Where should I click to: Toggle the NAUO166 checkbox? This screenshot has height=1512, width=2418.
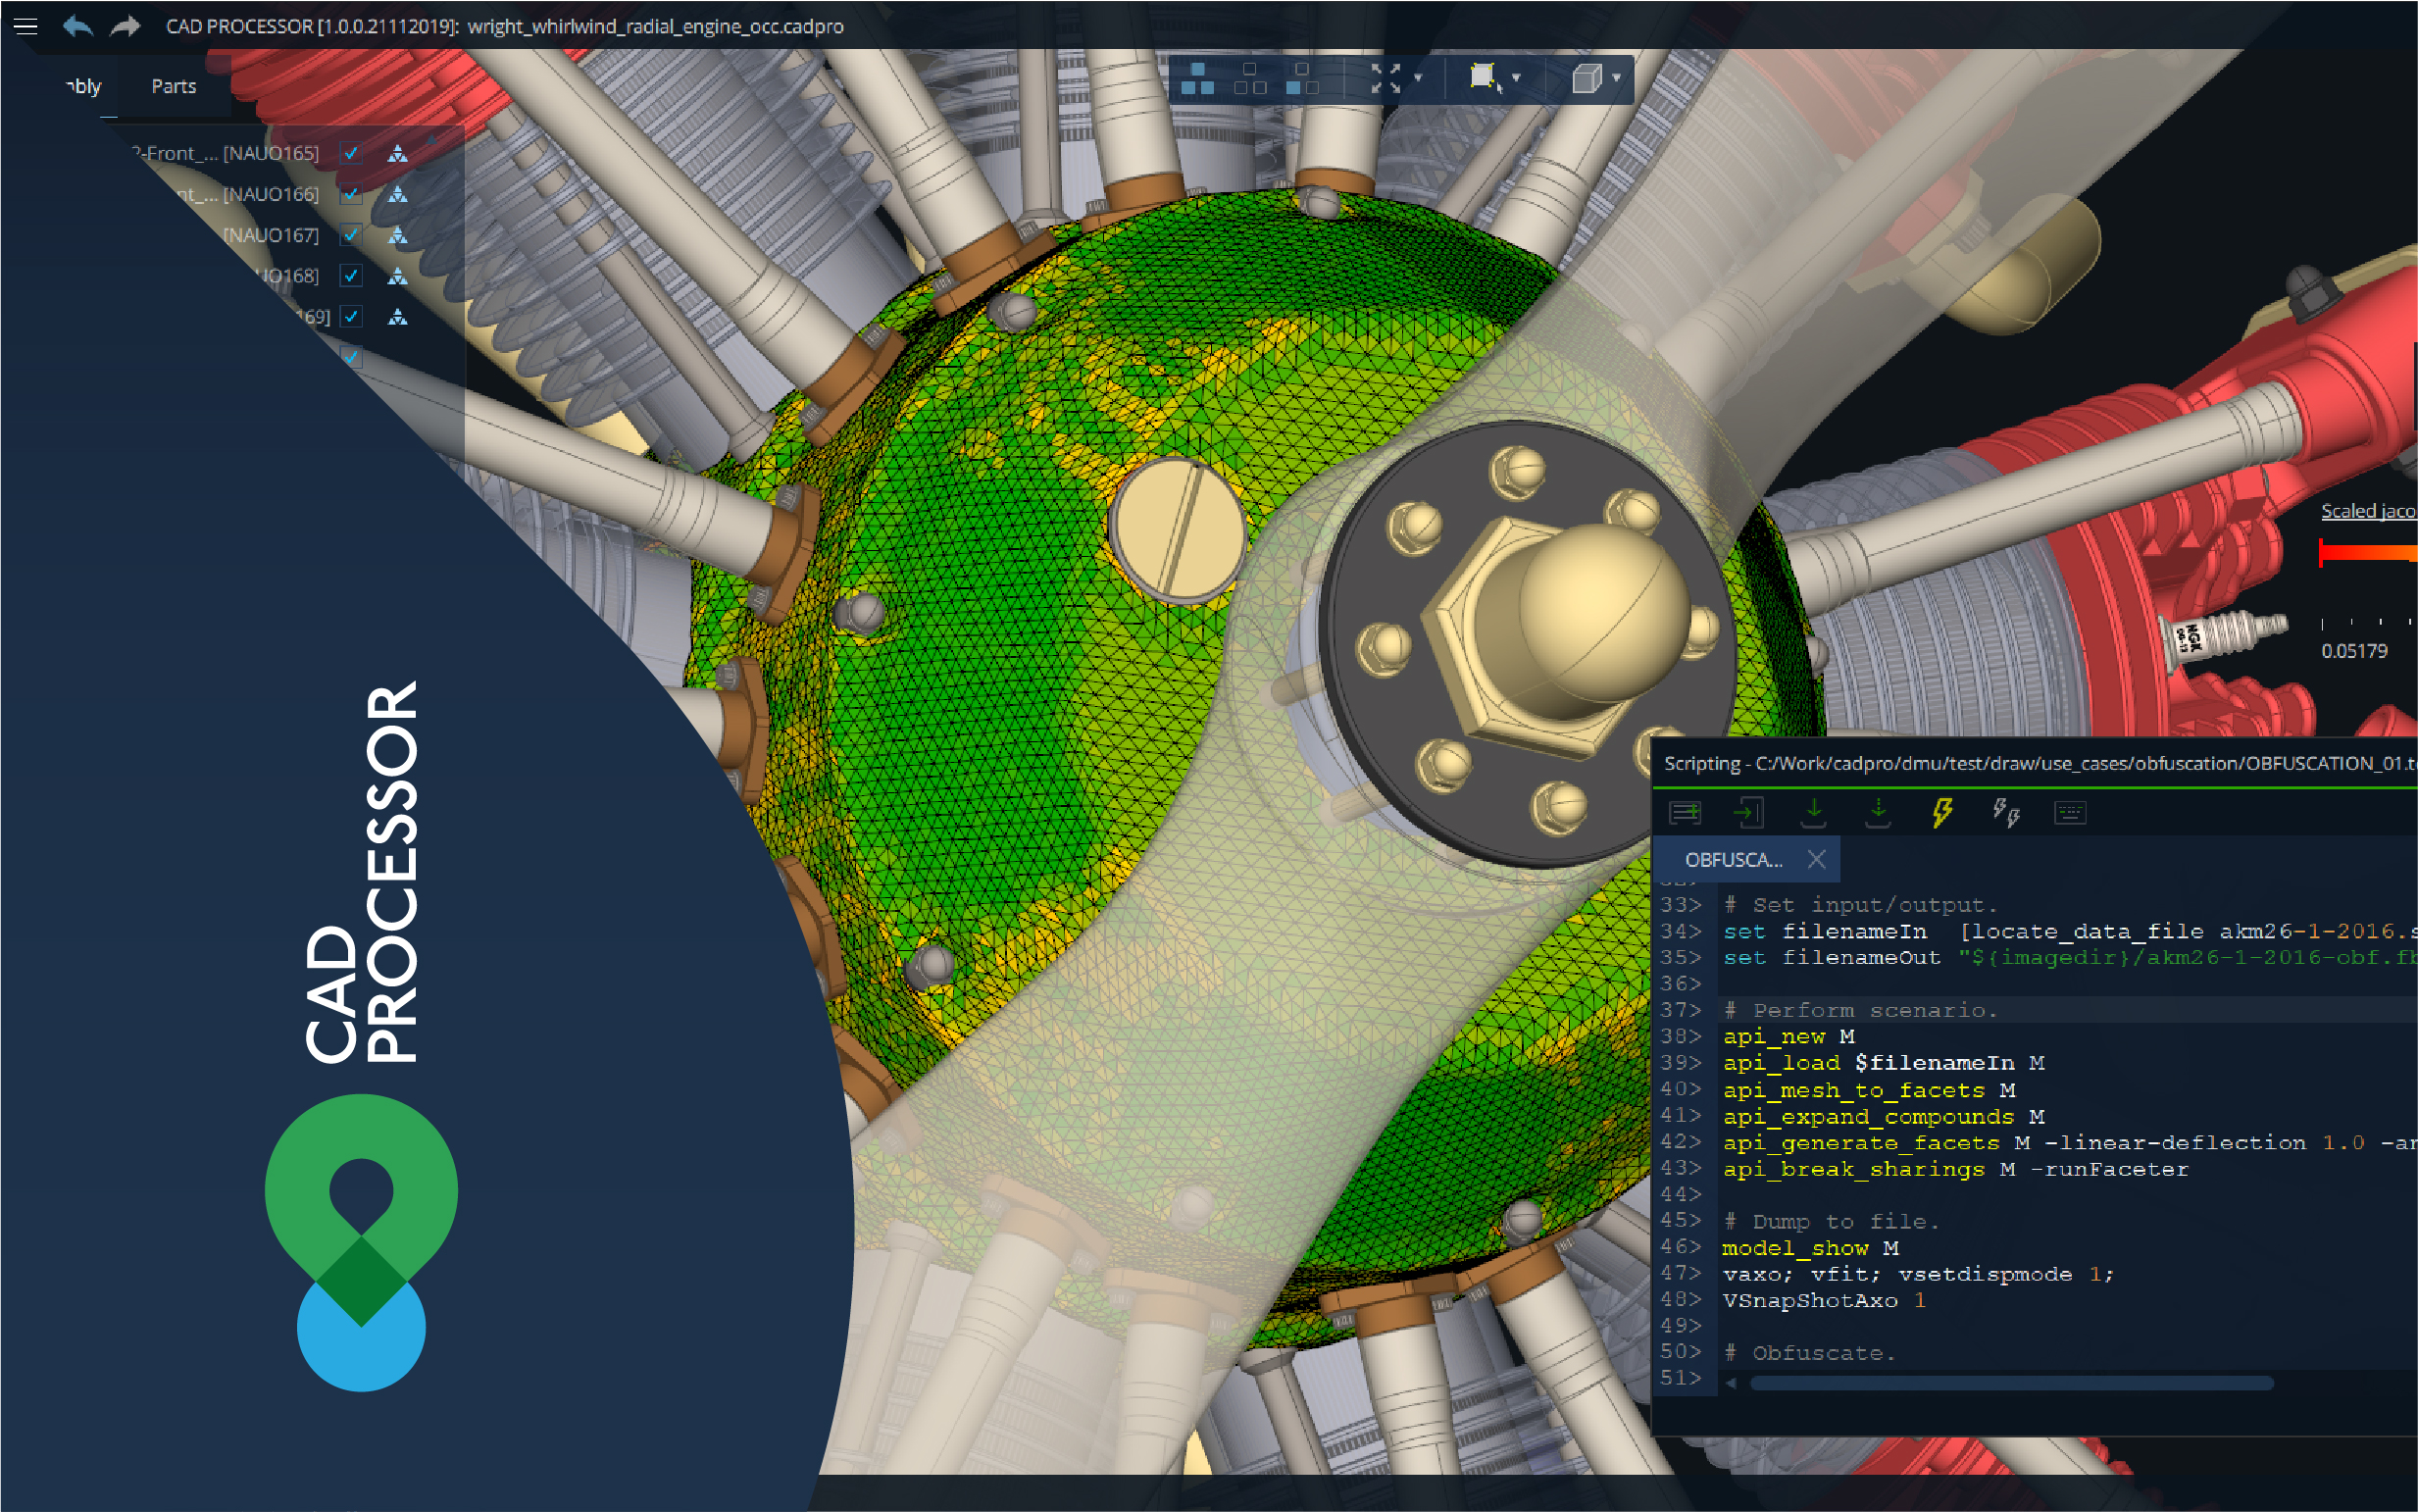point(351,194)
